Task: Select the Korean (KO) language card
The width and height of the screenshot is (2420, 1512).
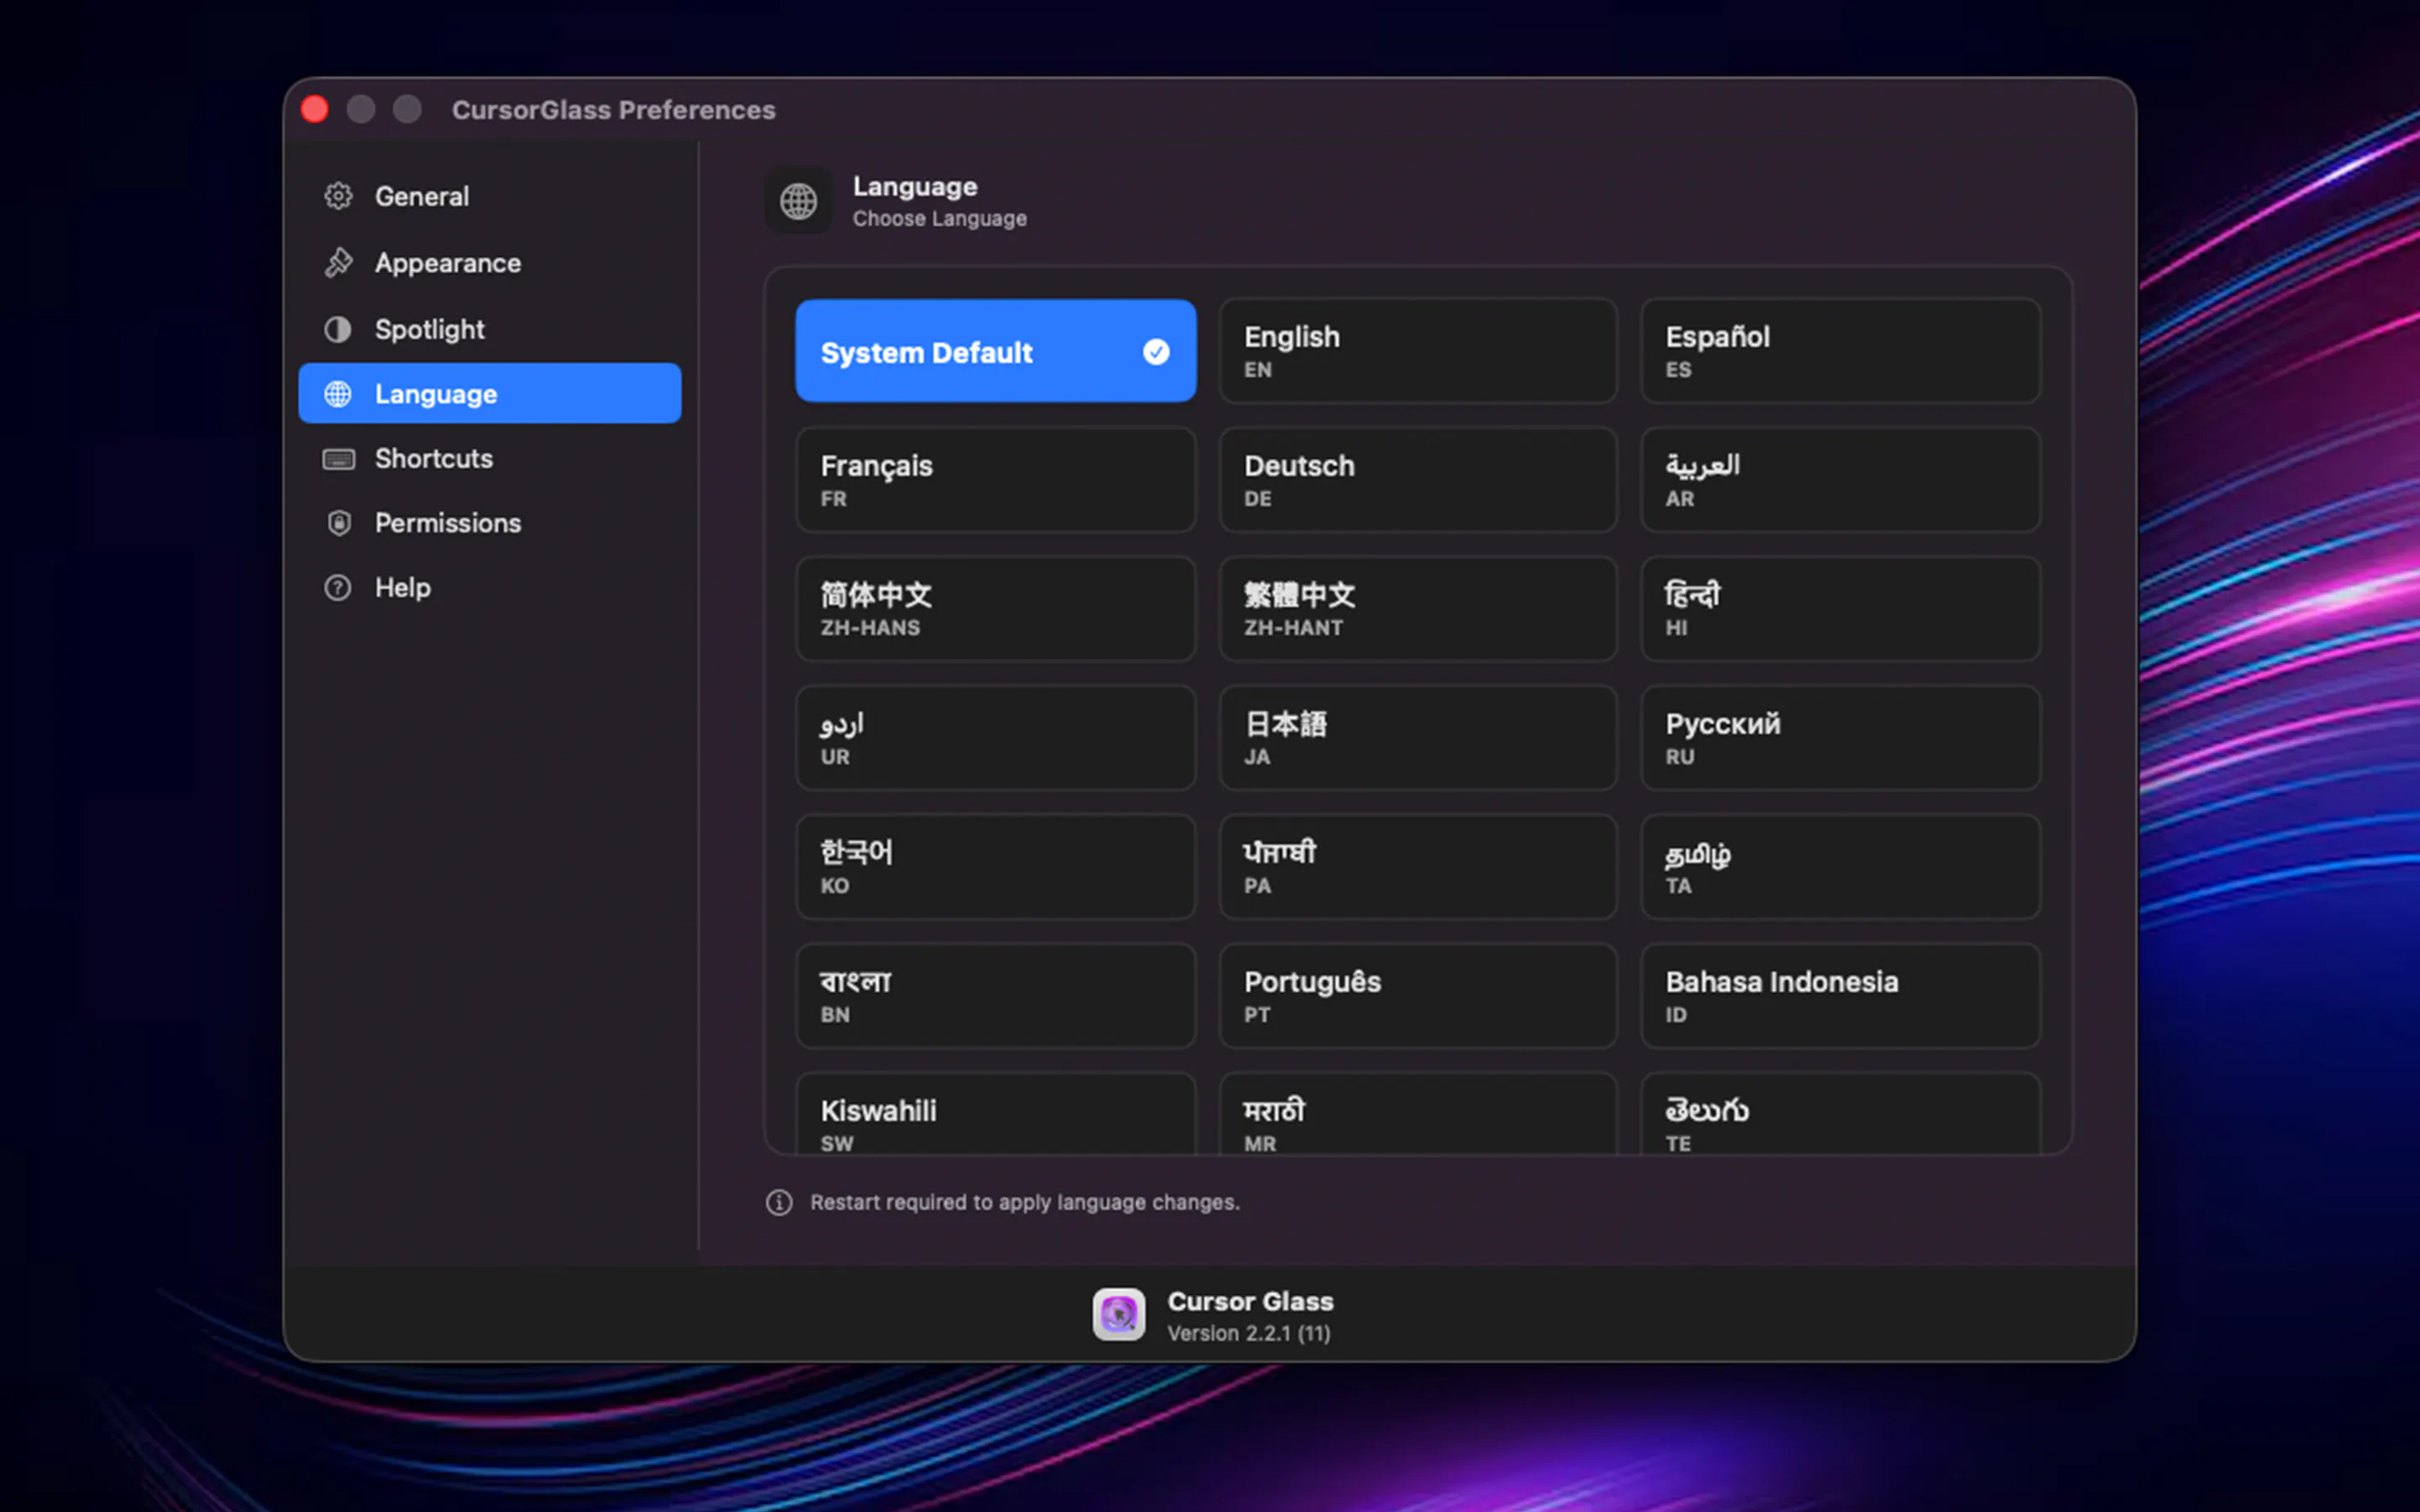Action: click(x=996, y=867)
